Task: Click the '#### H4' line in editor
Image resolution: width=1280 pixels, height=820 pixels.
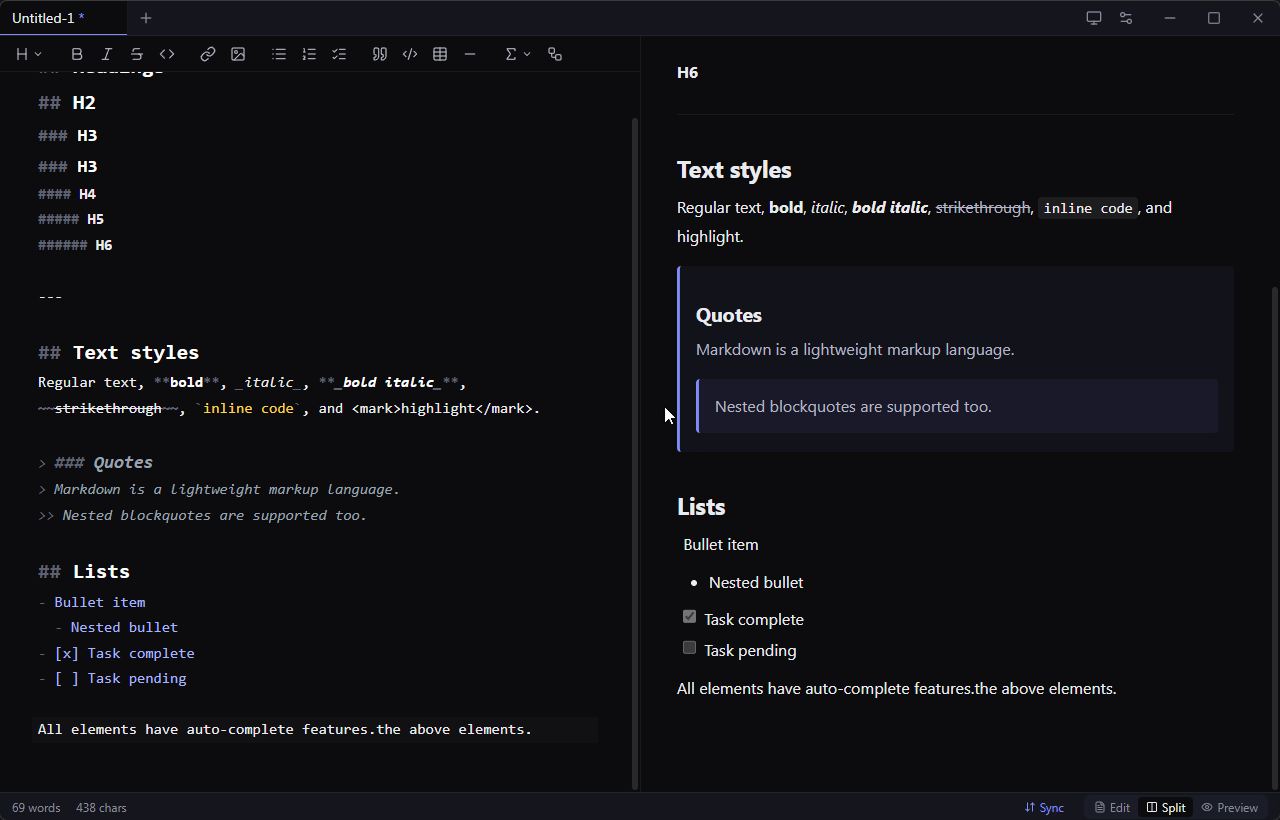Action: [x=67, y=194]
